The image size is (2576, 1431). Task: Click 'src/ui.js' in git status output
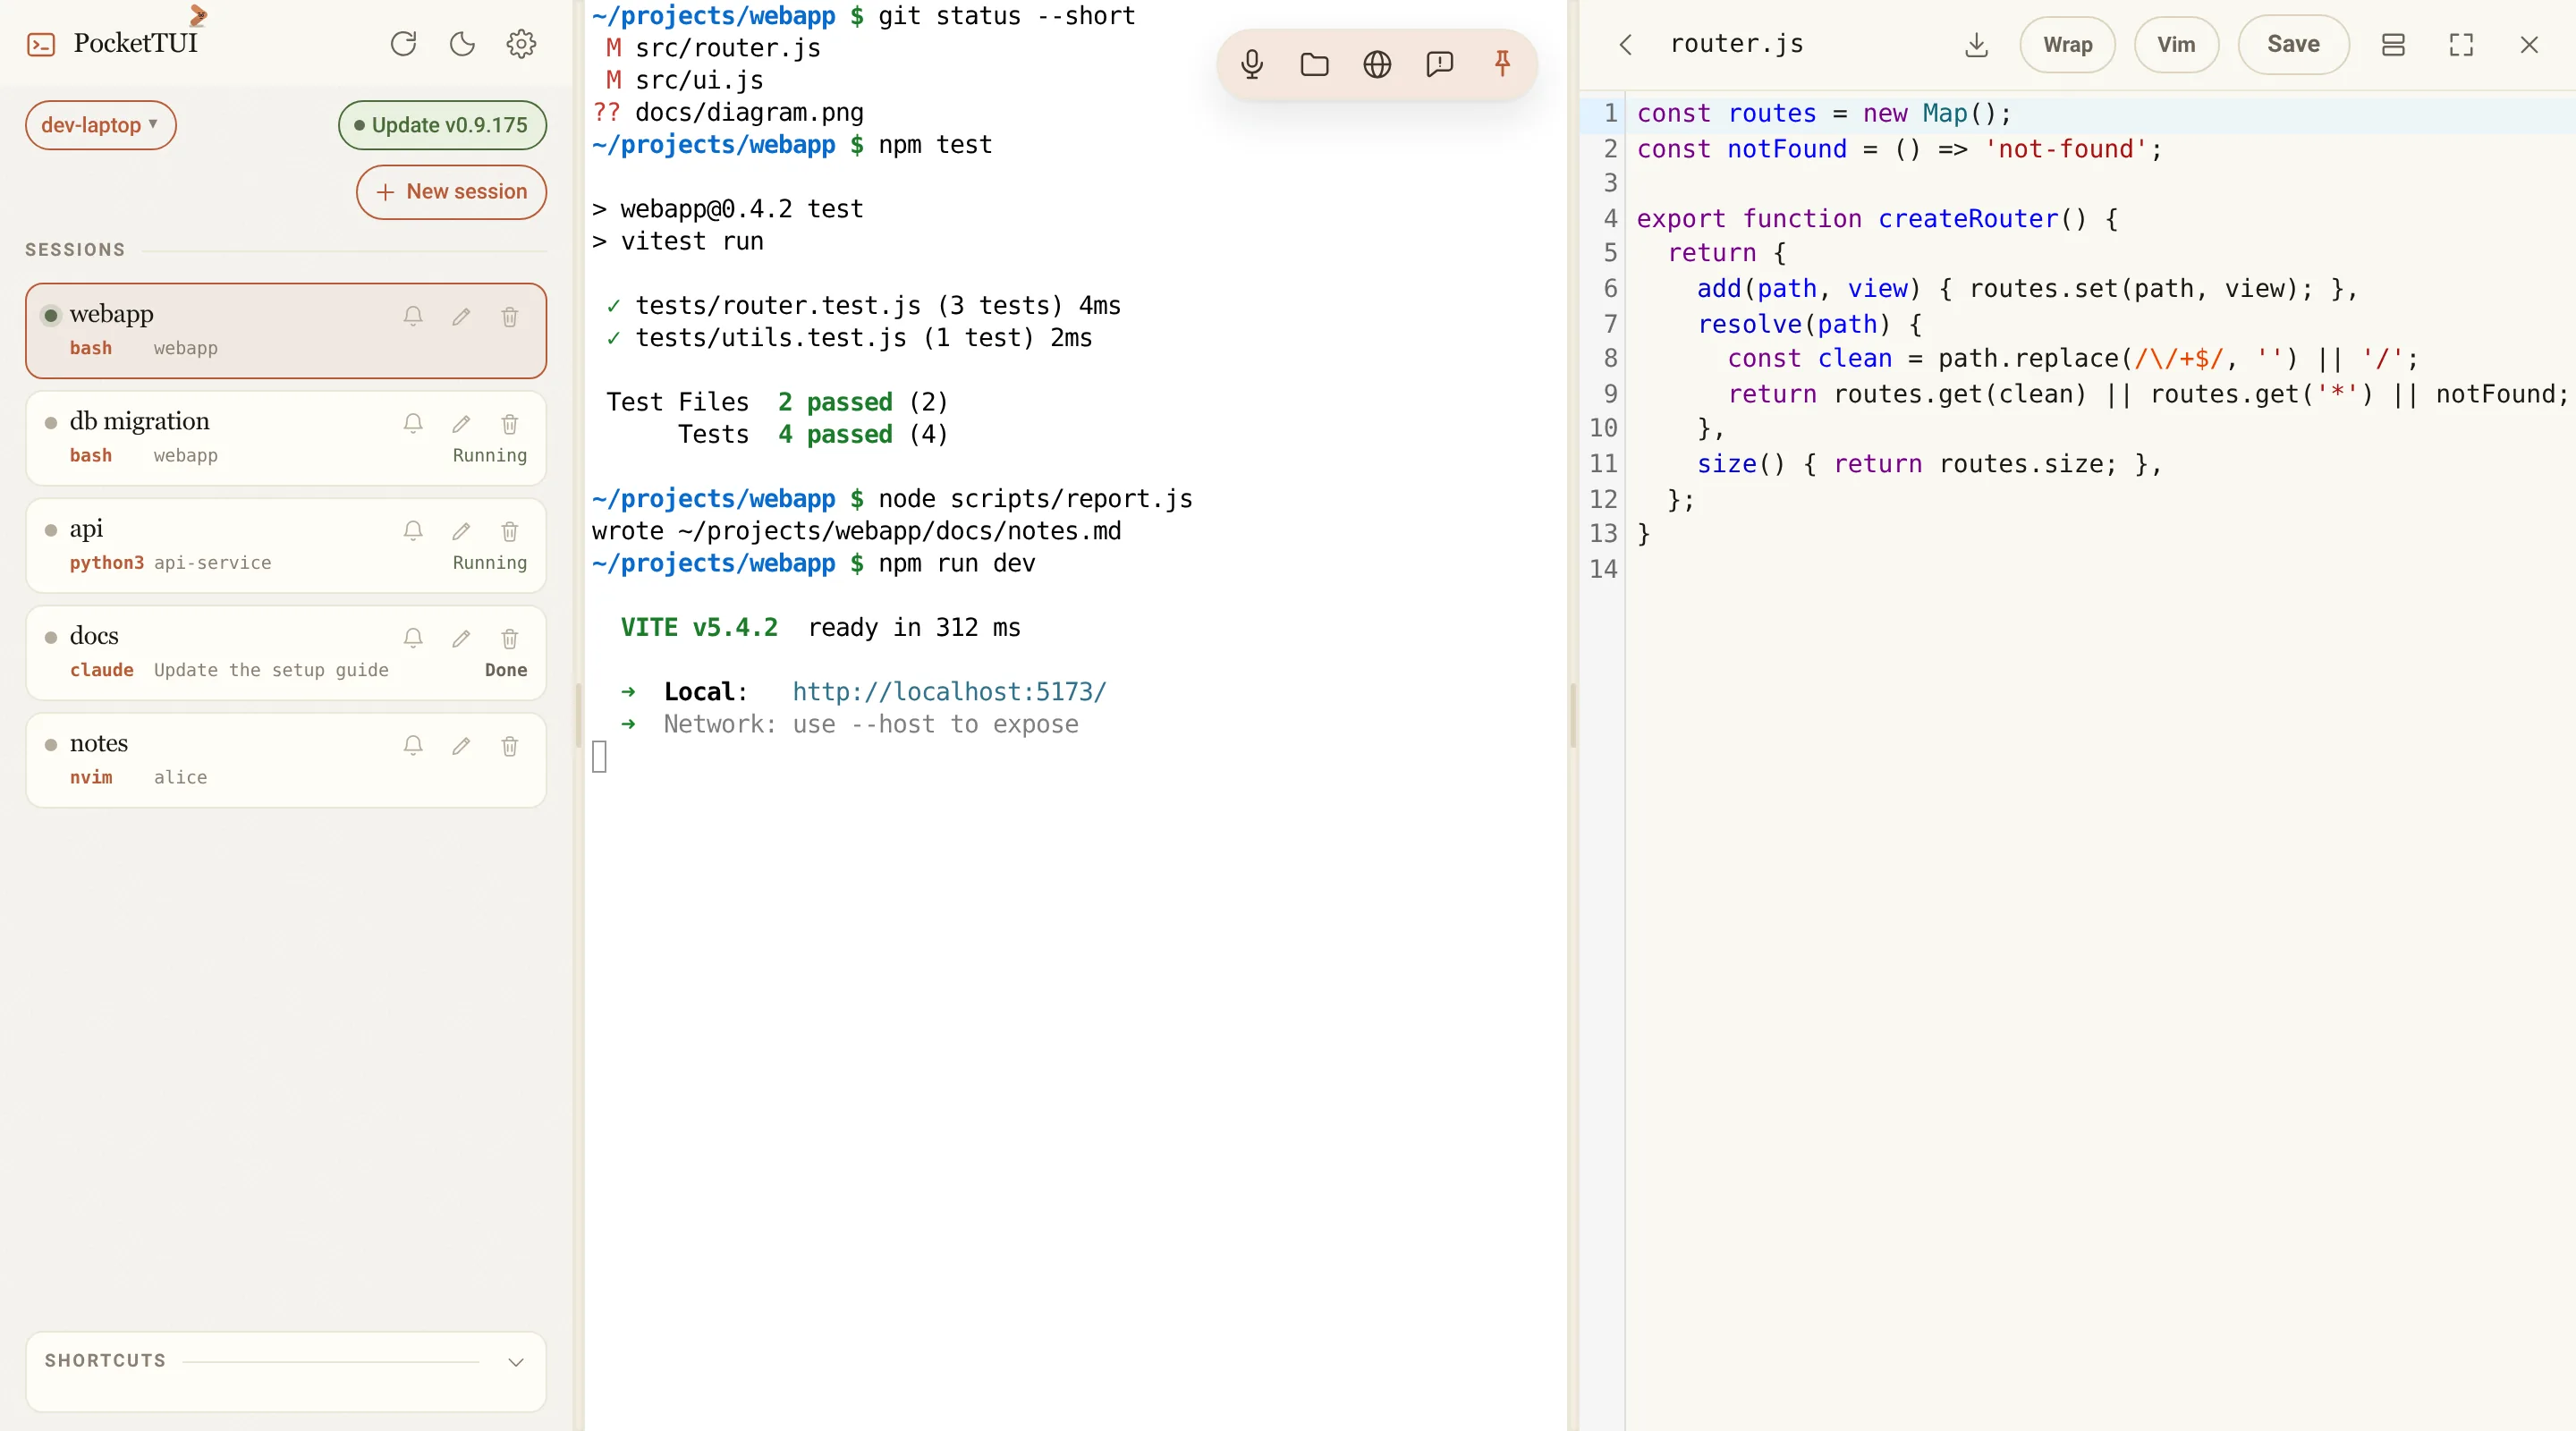tap(699, 80)
